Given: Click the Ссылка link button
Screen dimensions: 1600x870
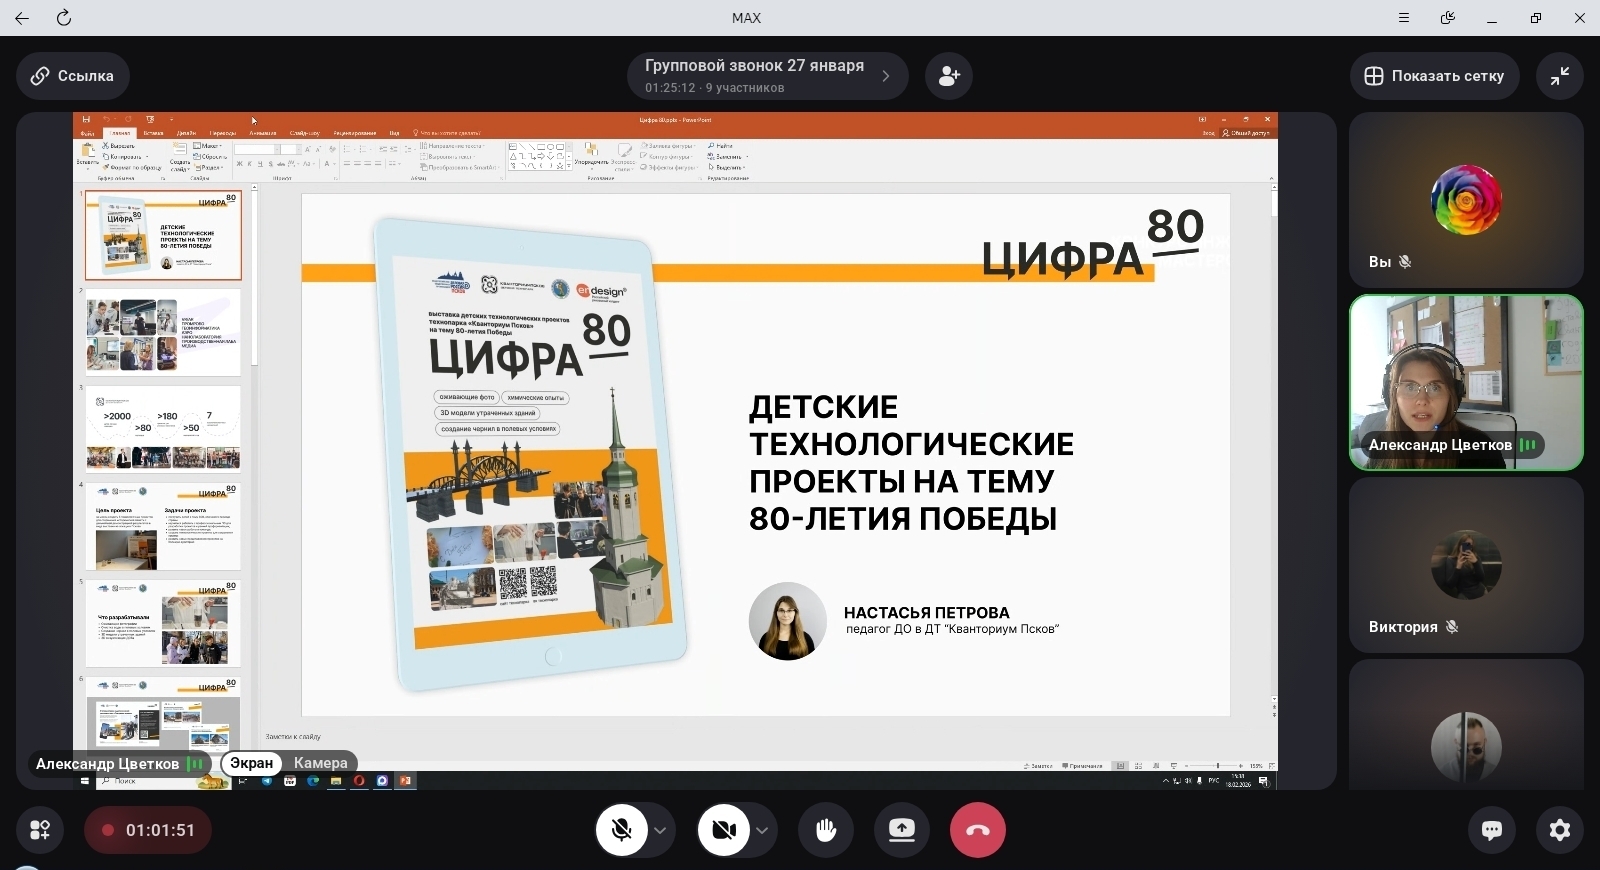Looking at the screenshot, I should (72, 76).
